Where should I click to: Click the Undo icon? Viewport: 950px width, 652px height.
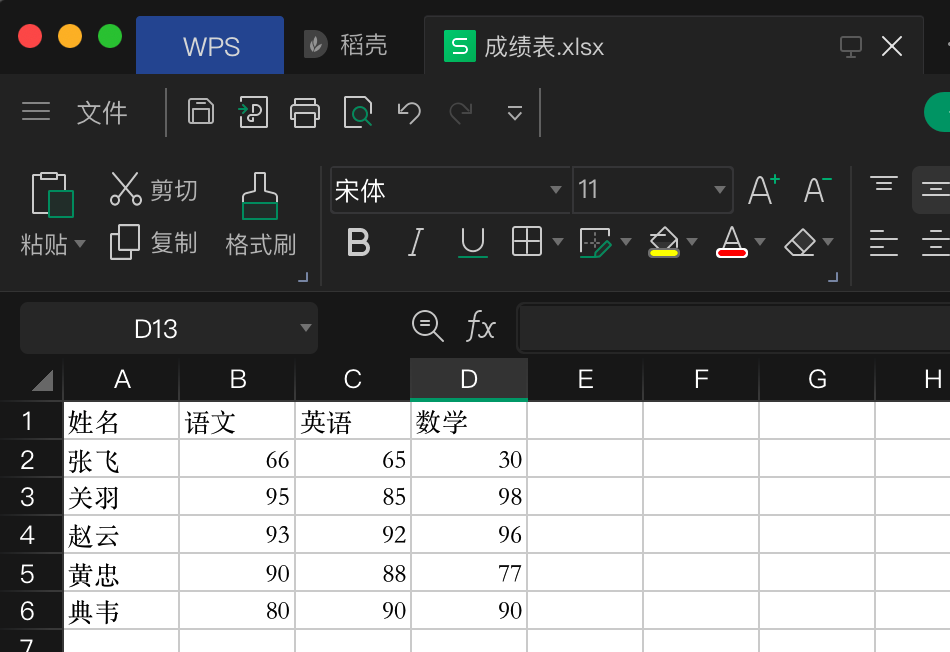coord(409,112)
